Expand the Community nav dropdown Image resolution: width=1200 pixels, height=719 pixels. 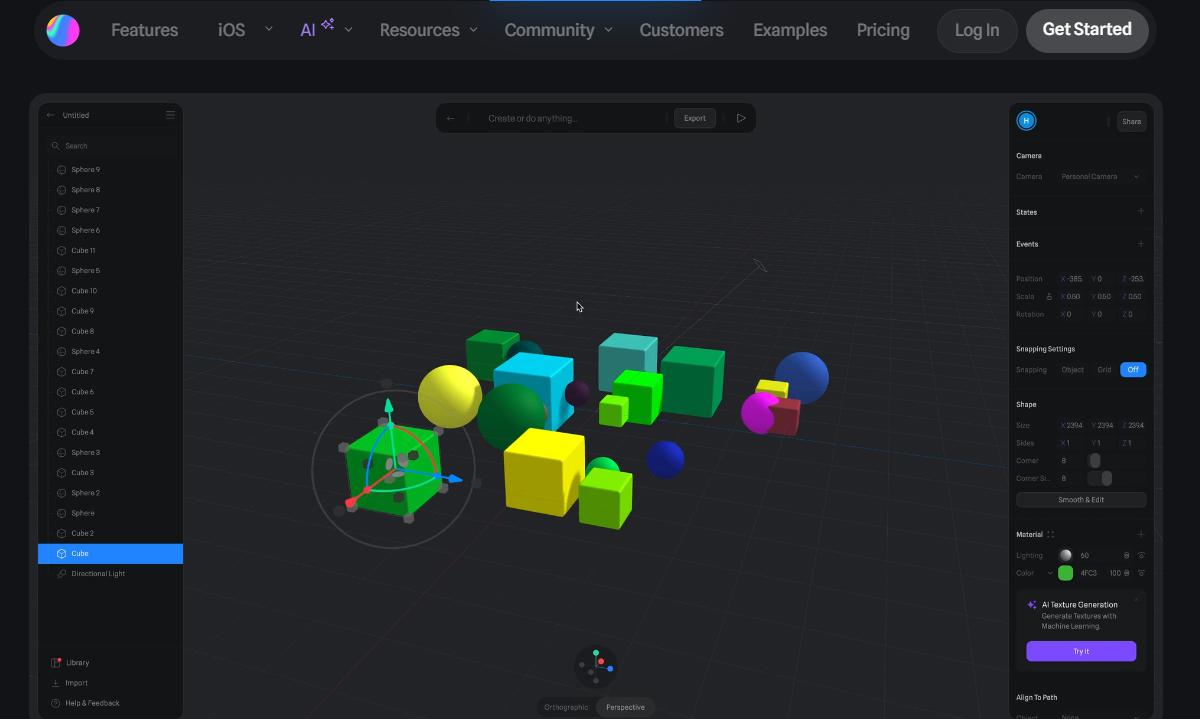[x=608, y=30]
